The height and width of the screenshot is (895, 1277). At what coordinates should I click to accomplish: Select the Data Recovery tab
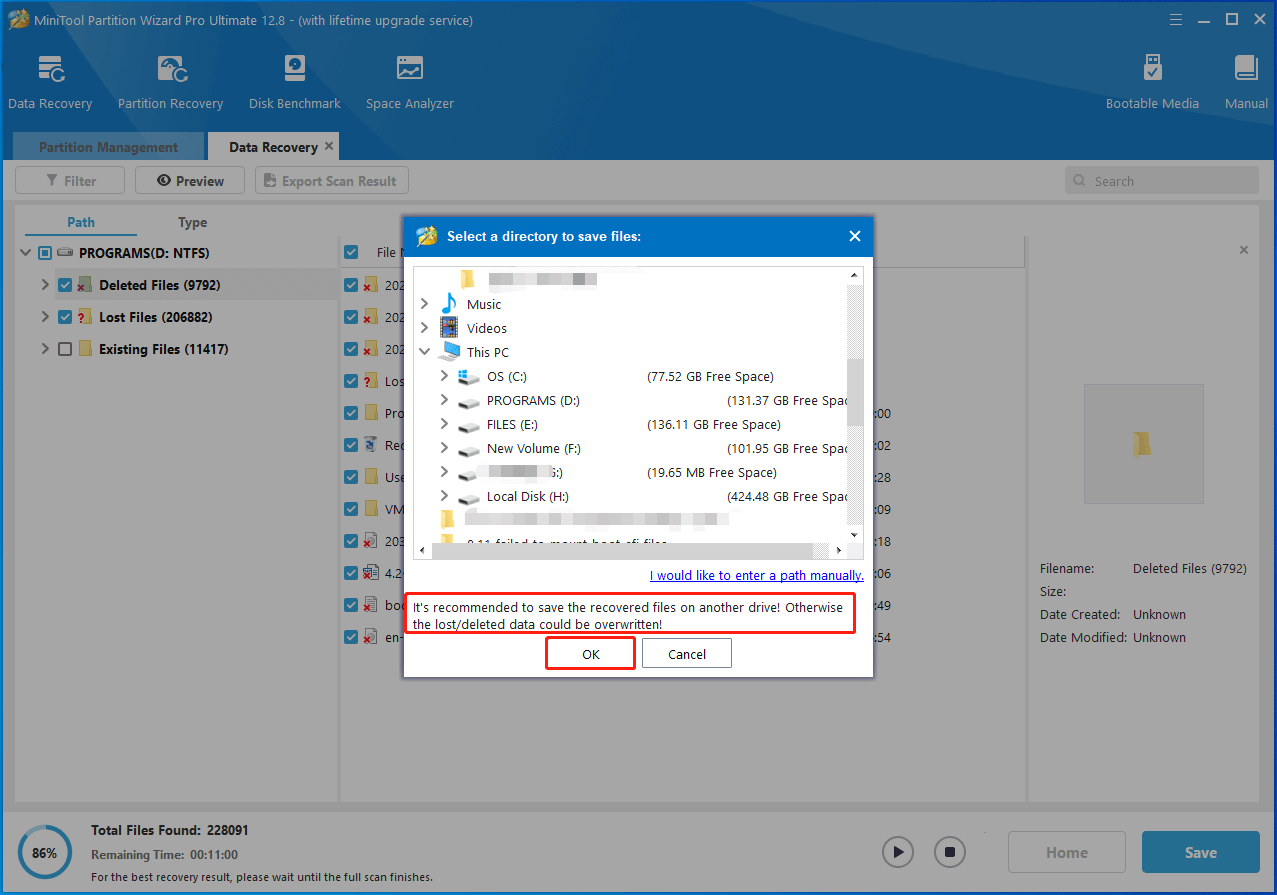coord(273,147)
